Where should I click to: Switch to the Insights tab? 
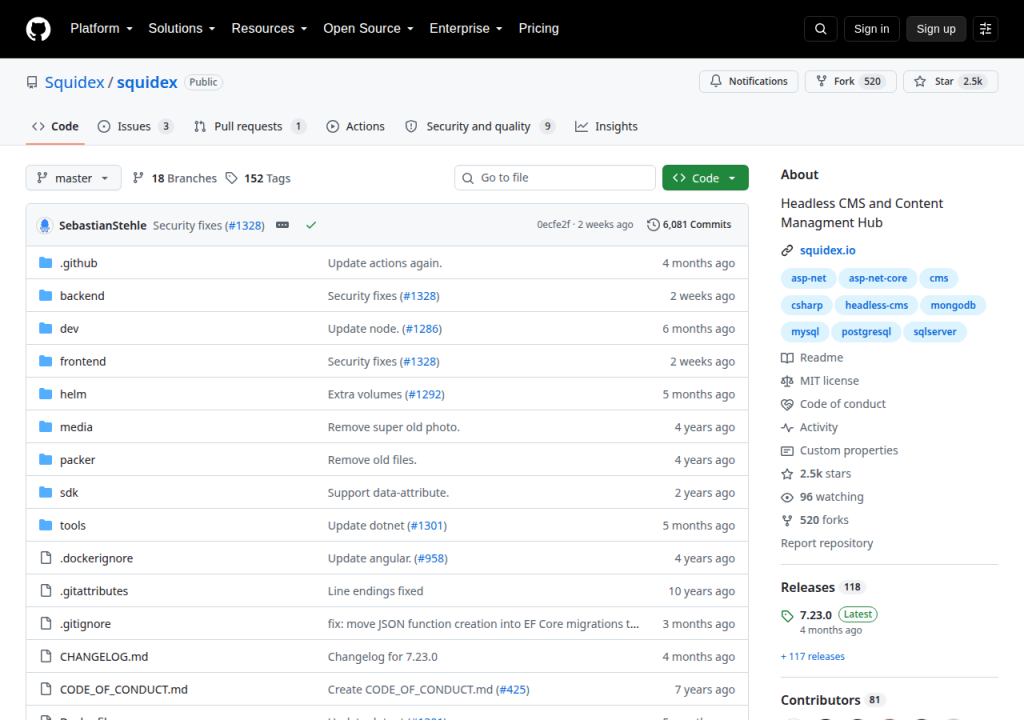coord(606,126)
